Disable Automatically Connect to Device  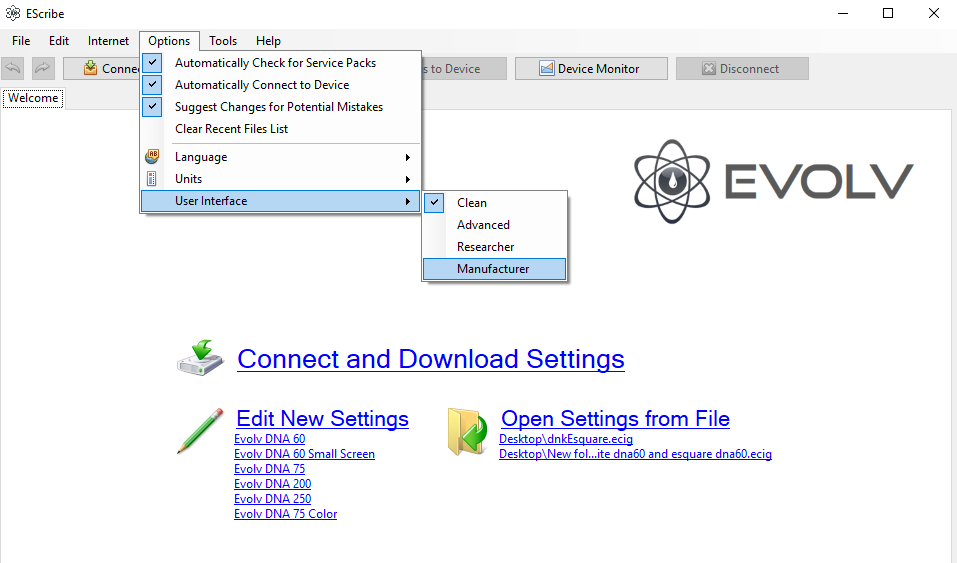pyautogui.click(x=262, y=85)
